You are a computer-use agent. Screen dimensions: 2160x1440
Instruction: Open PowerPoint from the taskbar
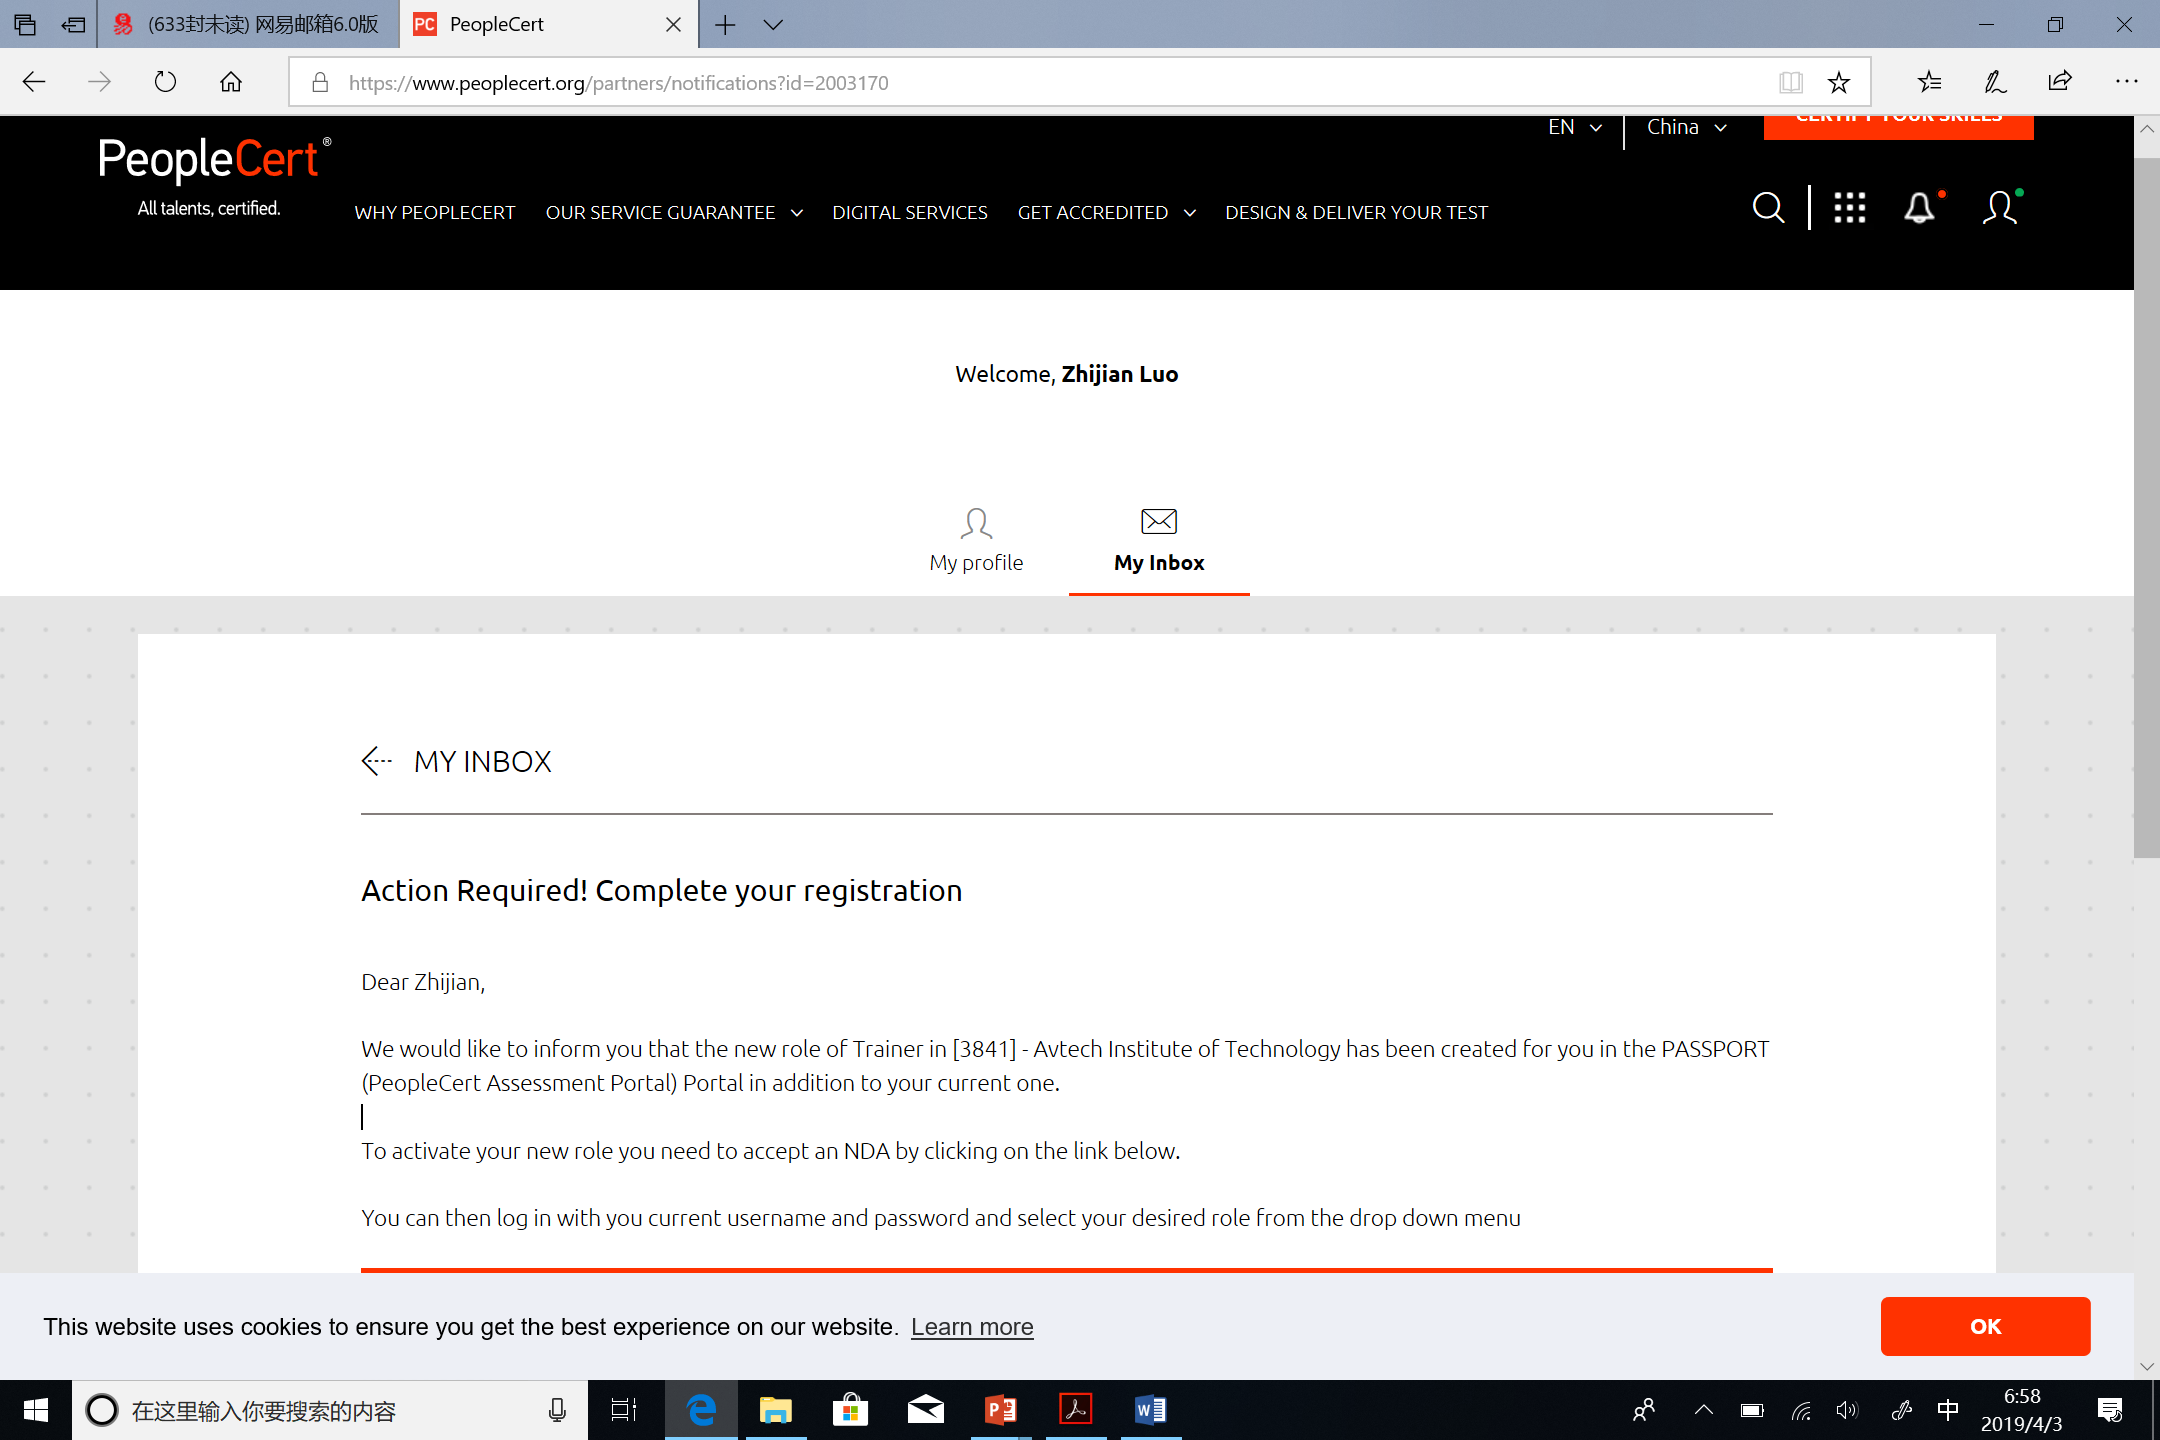(1000, 1410)
